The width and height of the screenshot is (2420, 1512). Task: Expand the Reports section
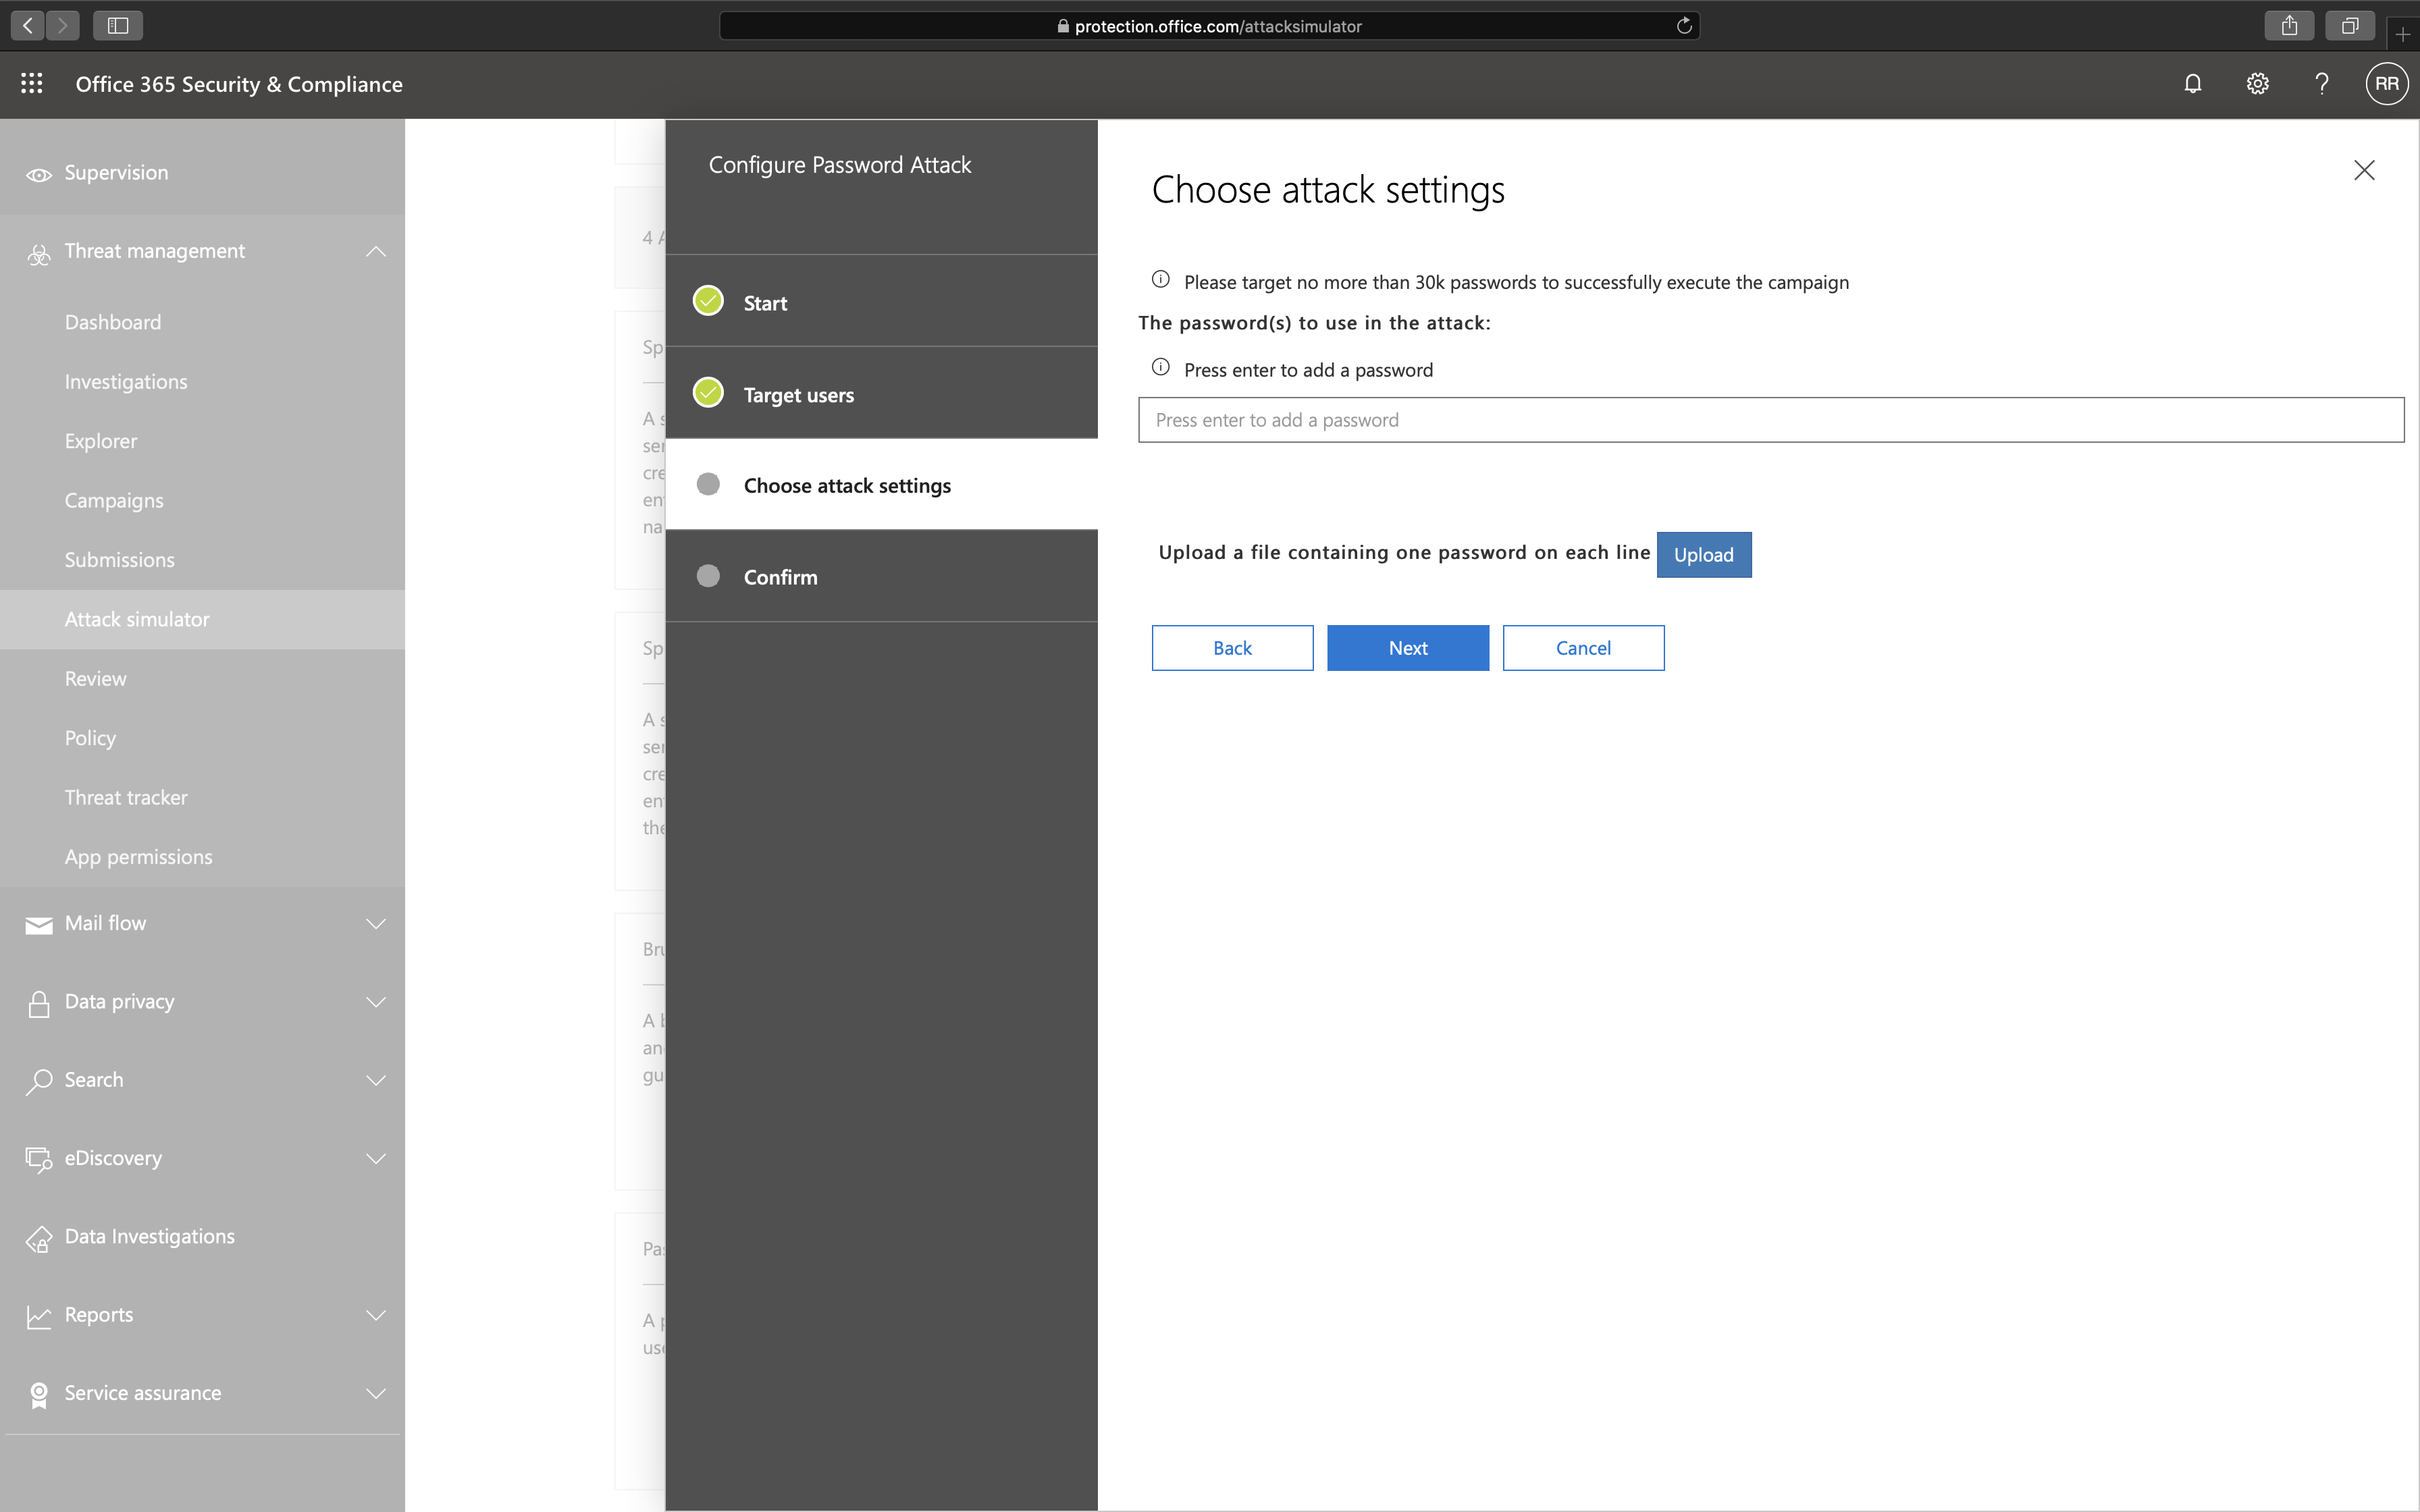pyautogui.click(x=376, y=1315)
